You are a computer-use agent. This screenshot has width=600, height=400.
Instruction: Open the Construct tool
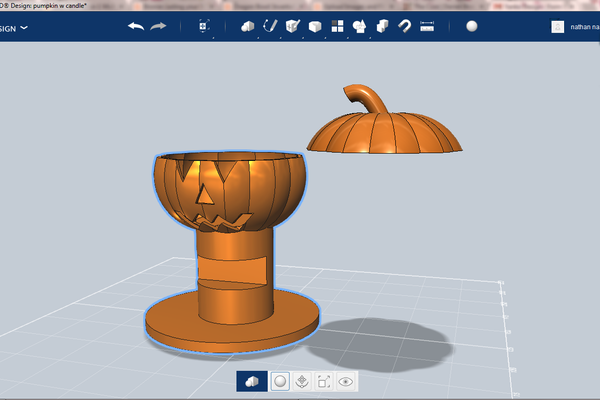tap(292, 27)
